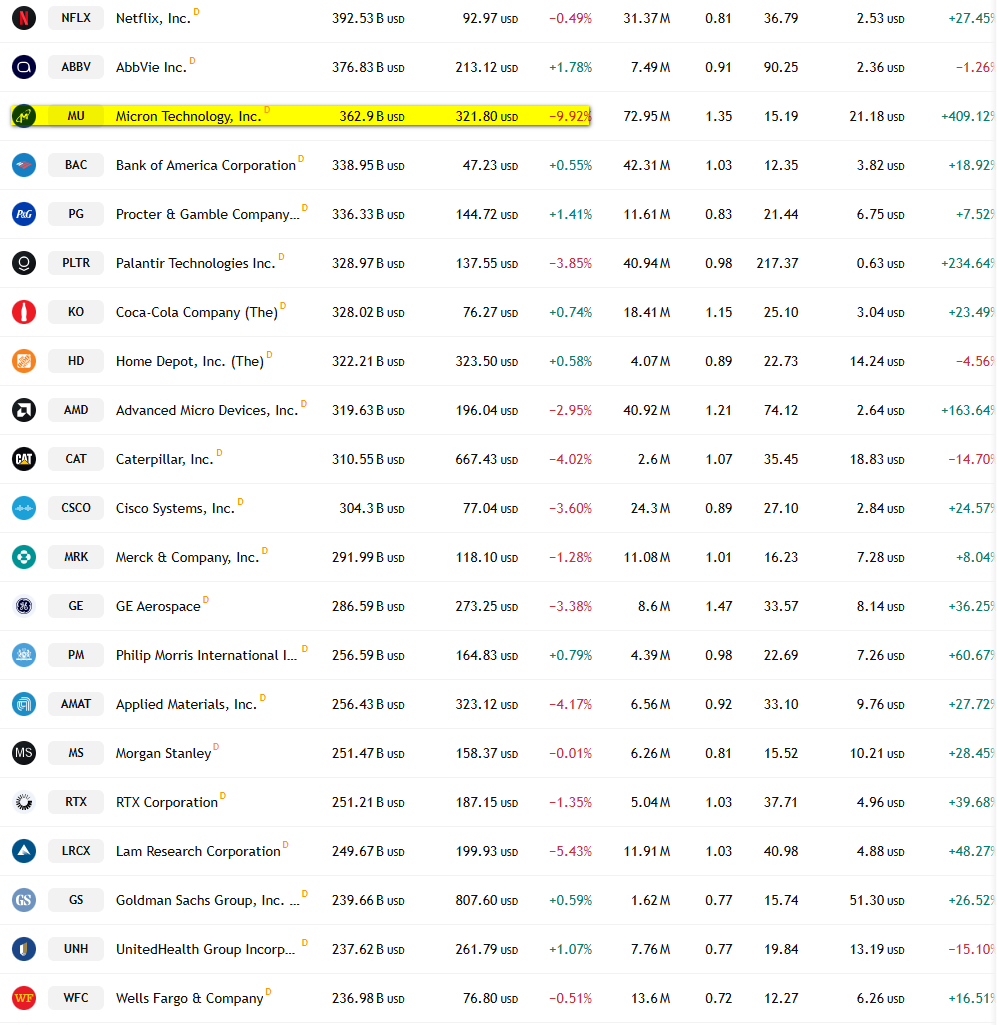Open Advanced Micro Devices, Inc. link
997x1025 pixels.
pos(207,411)
